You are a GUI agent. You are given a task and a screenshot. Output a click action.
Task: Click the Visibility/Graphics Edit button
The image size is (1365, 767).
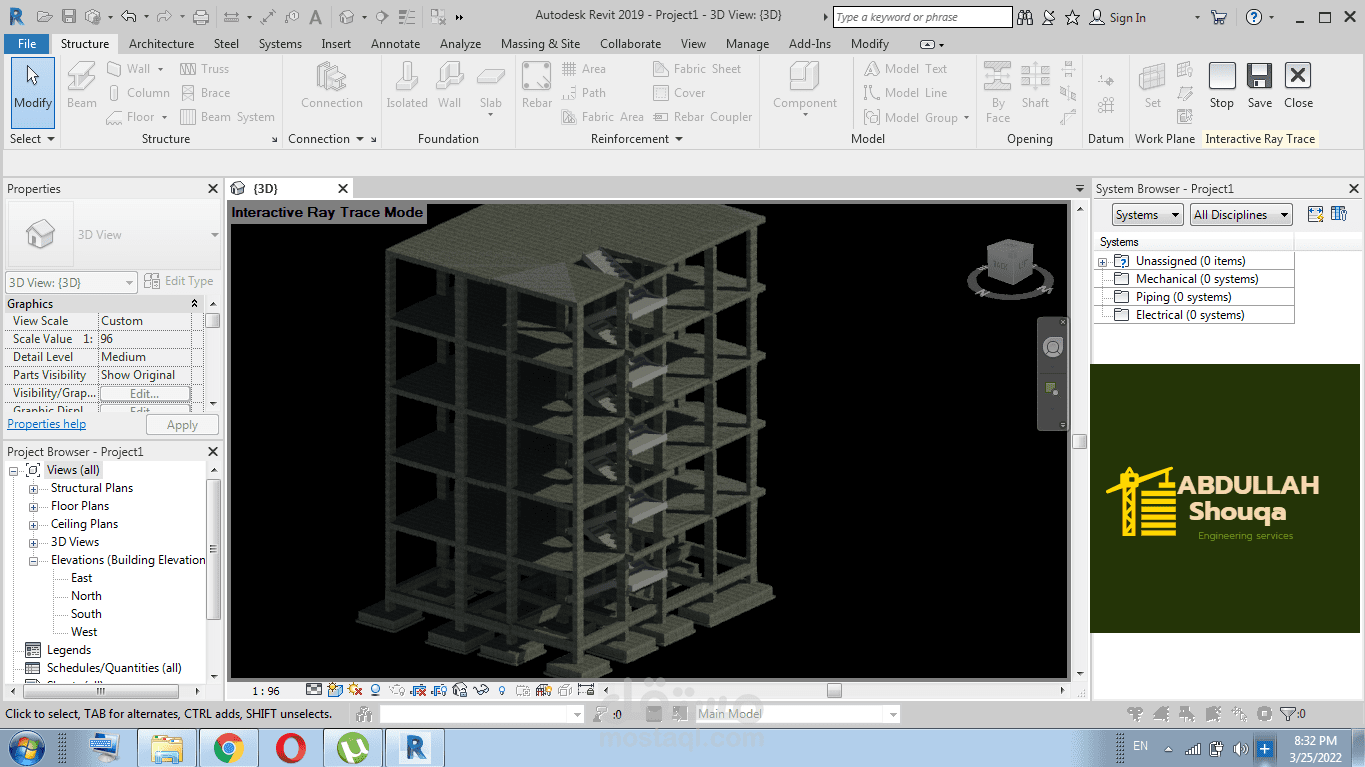pyautogui.click(x=145, y=394)
